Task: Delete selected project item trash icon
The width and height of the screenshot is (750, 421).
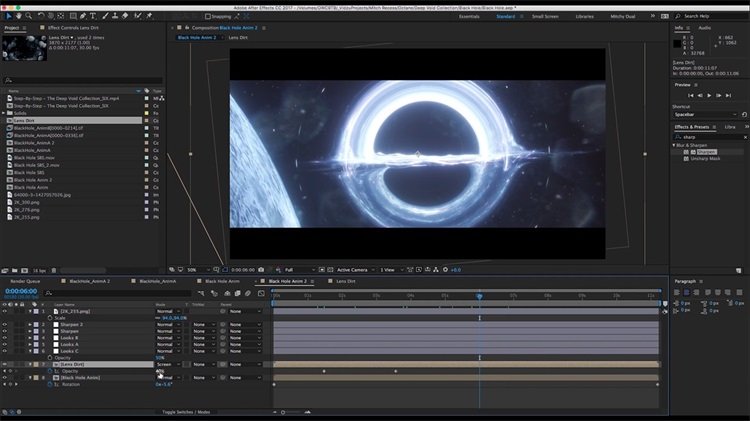Action: 54,270
